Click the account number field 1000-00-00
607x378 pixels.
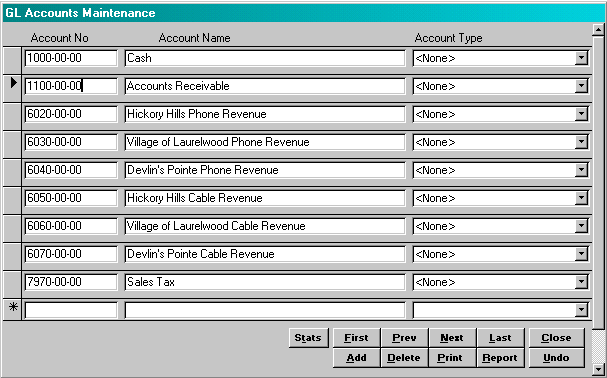[x=71, y=58]
